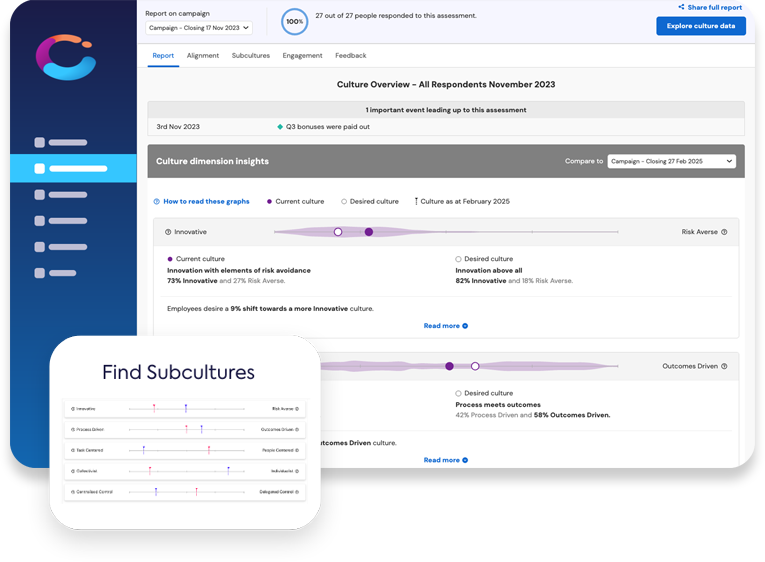This screenshot has width=765, height=562.
Task: Switch to the Alignment tab
Action: (x=203, y=56)
